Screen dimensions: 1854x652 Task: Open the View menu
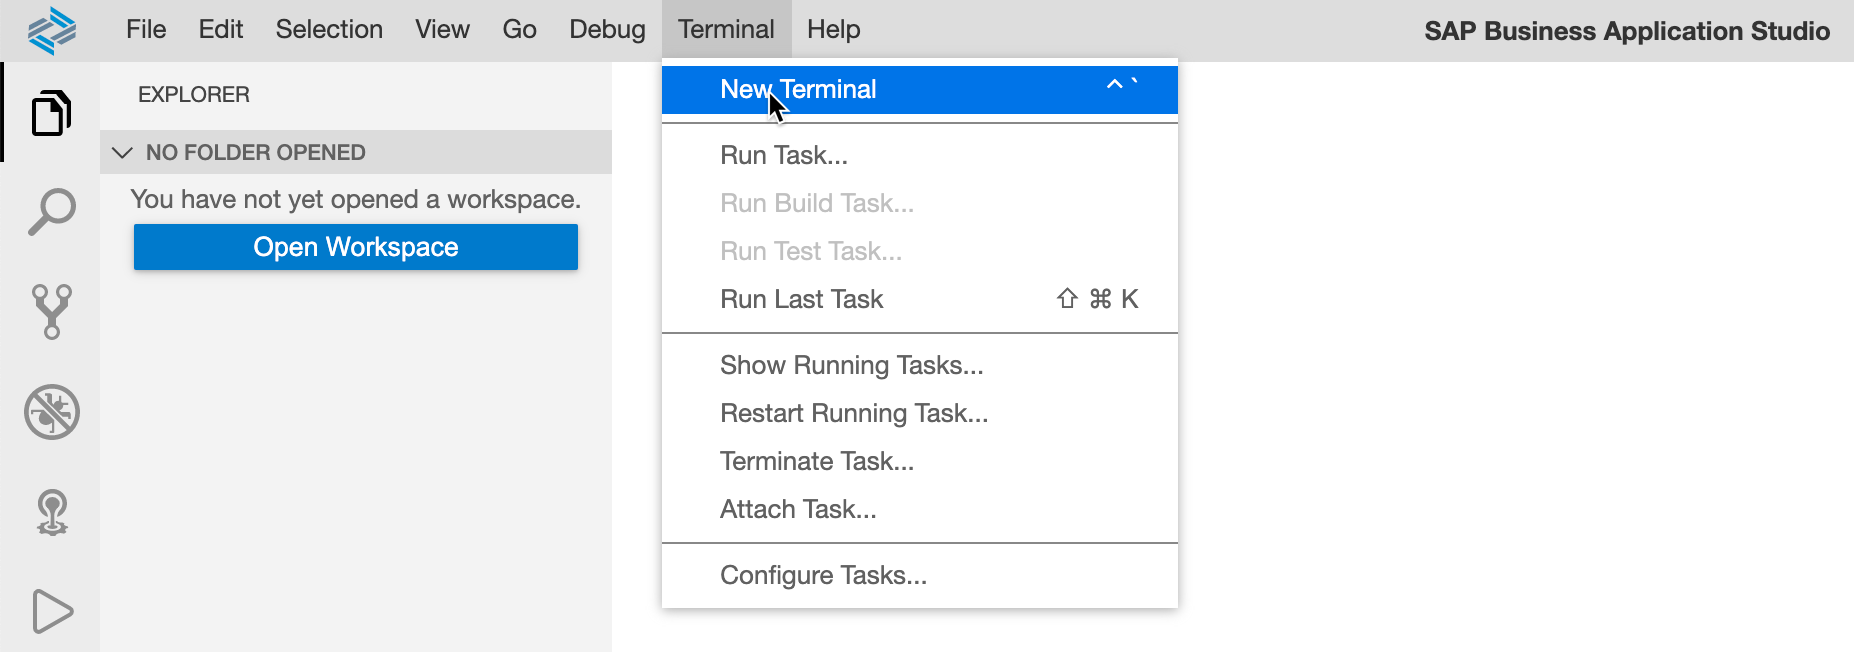(x=442, y=30)
